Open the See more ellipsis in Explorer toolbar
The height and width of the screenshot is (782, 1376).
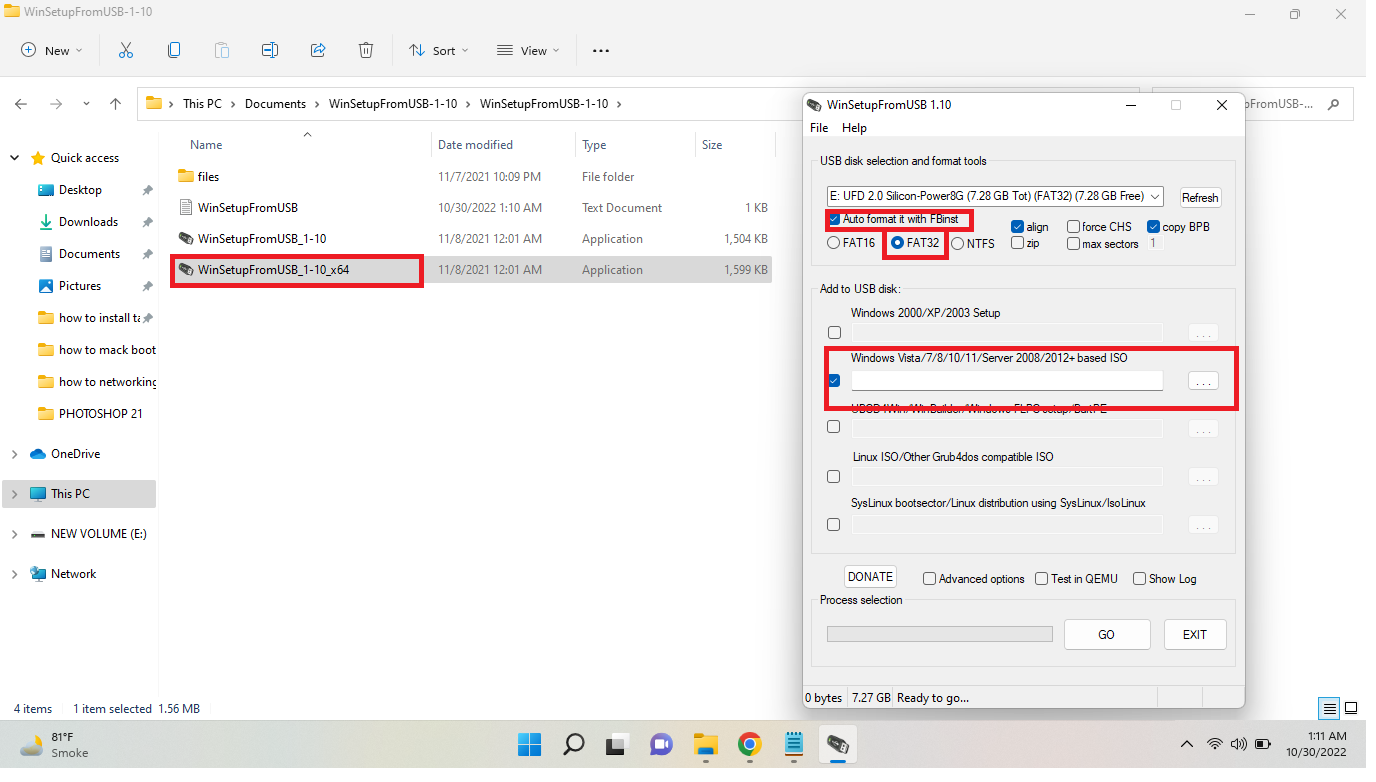click(601, 50)
